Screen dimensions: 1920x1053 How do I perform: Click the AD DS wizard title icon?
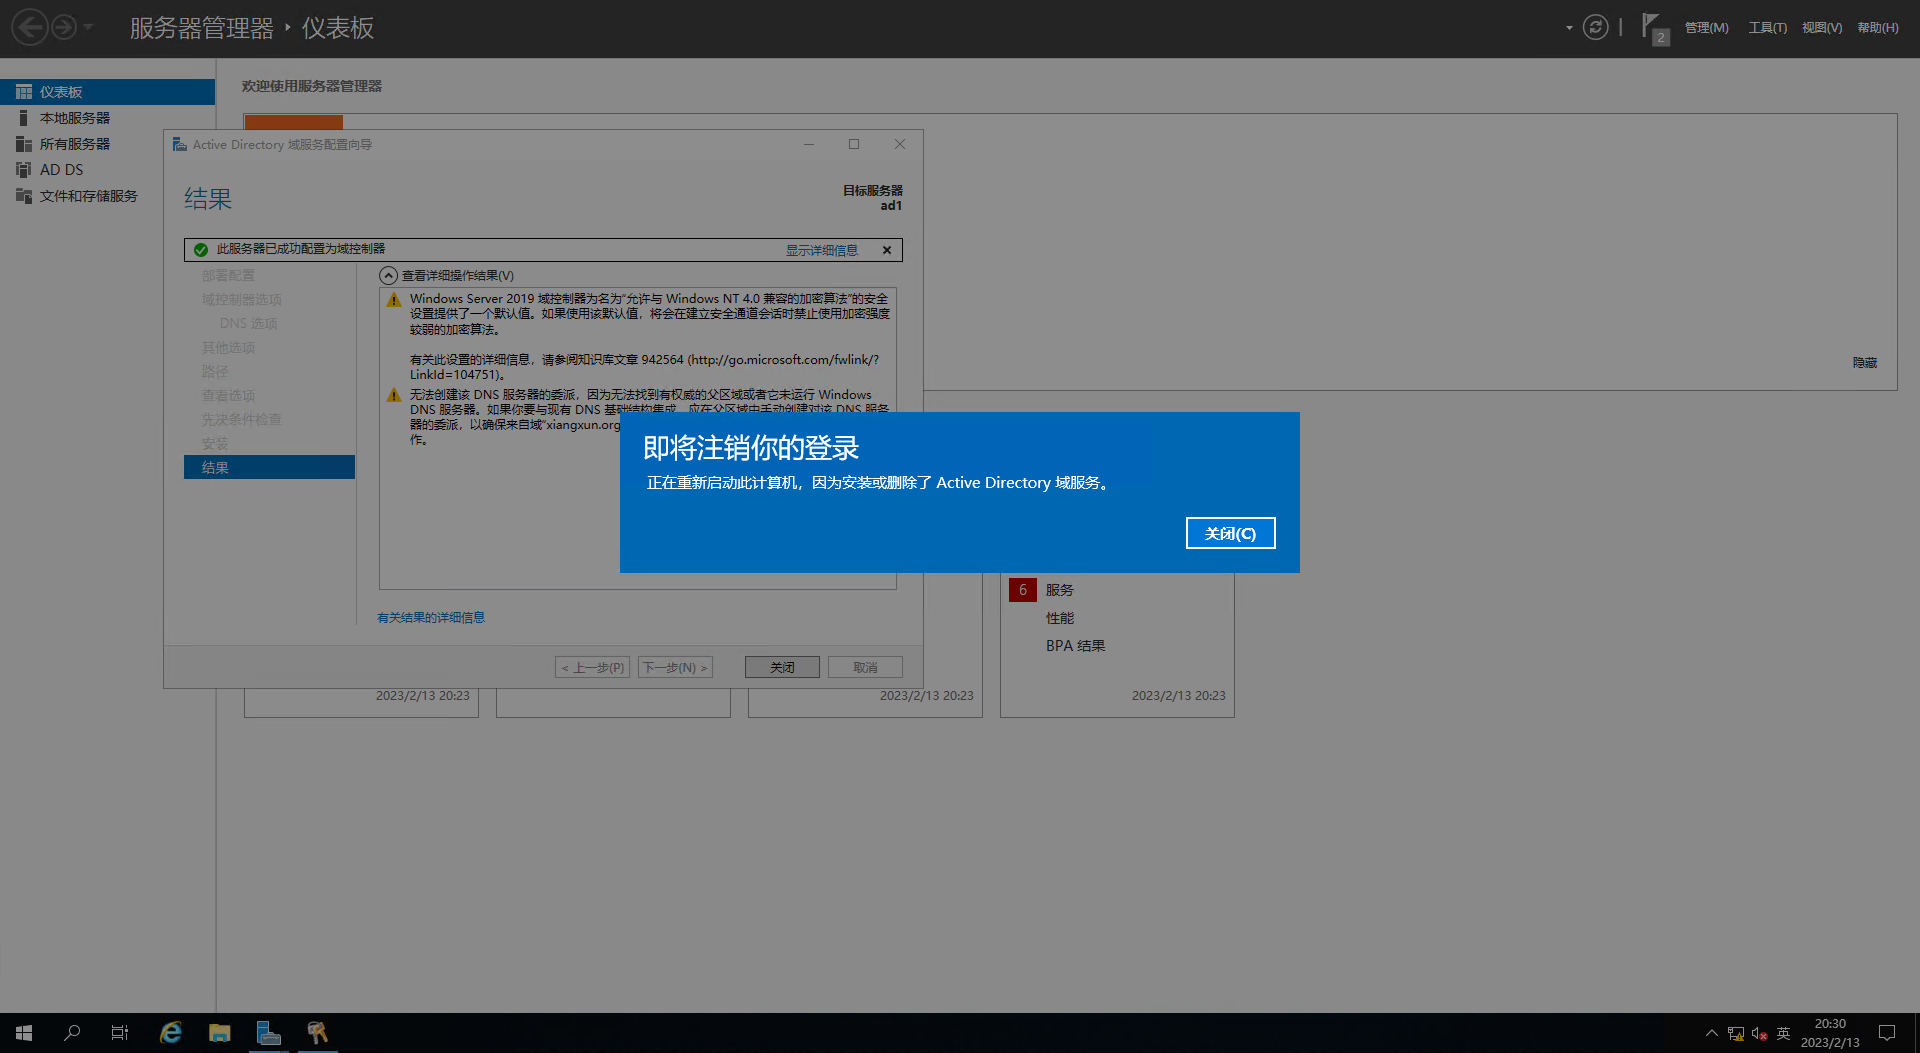pos(180,145)
